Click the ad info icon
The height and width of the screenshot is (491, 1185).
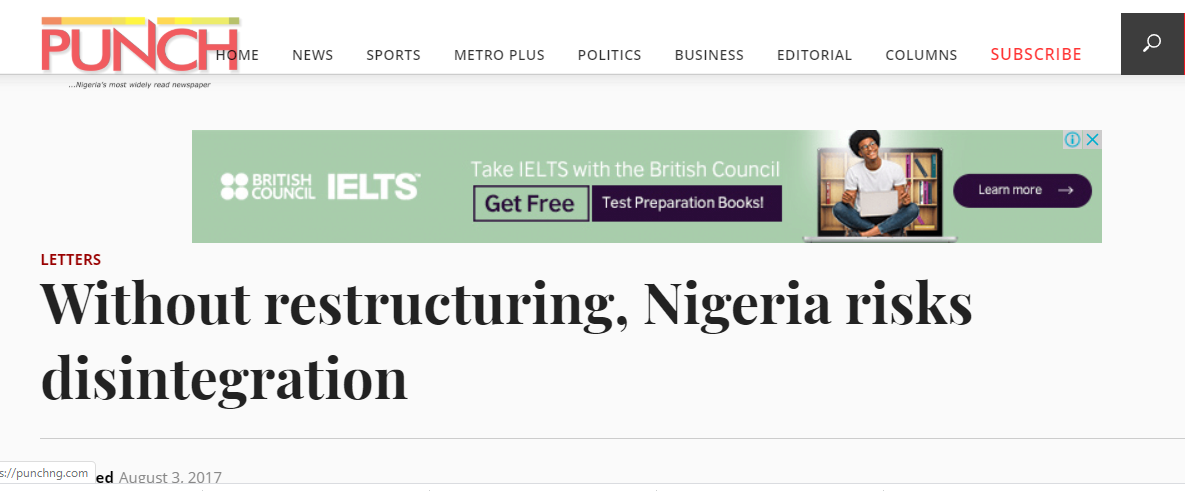[1072, 140]
